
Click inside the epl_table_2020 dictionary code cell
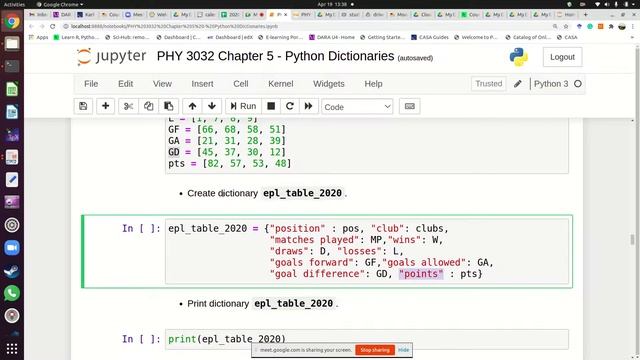[367, 251]
